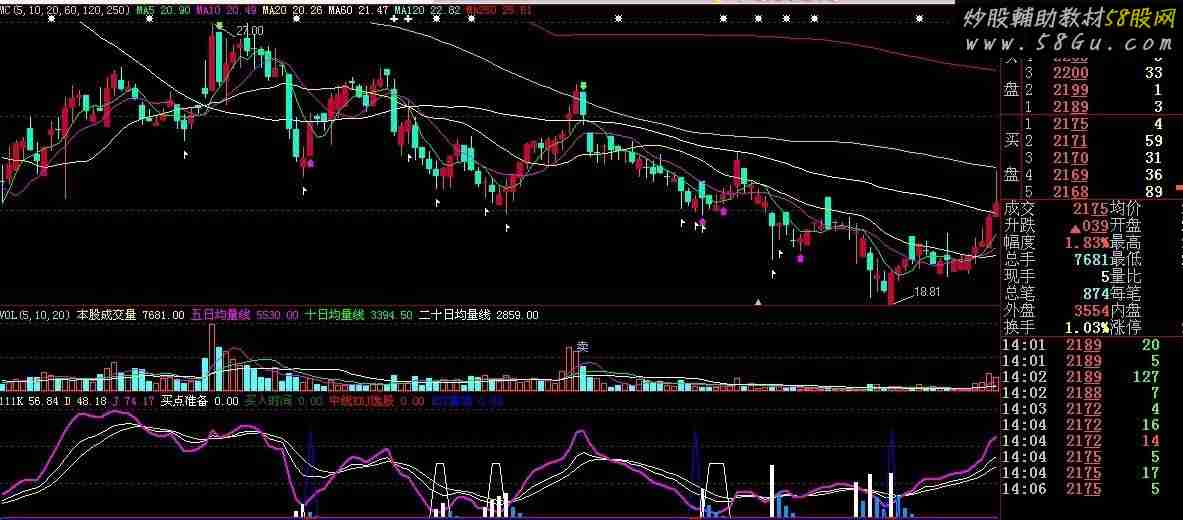The height and width of the screenshot is (520, 1183).
Task: Click the white triangle marker above volume panel
Action: pos(759,302)
